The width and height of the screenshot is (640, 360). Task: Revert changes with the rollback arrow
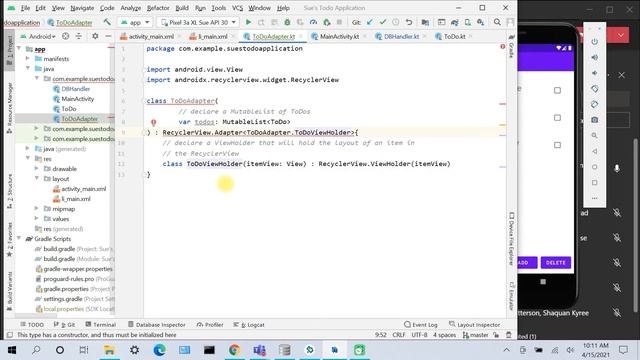(x=409, y=22)
